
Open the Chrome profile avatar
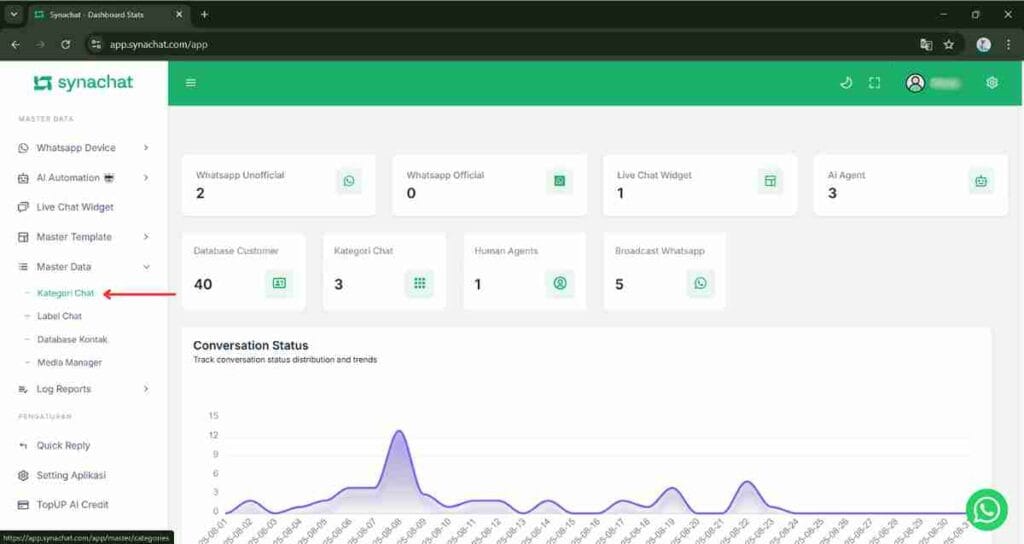coord(984,44)
